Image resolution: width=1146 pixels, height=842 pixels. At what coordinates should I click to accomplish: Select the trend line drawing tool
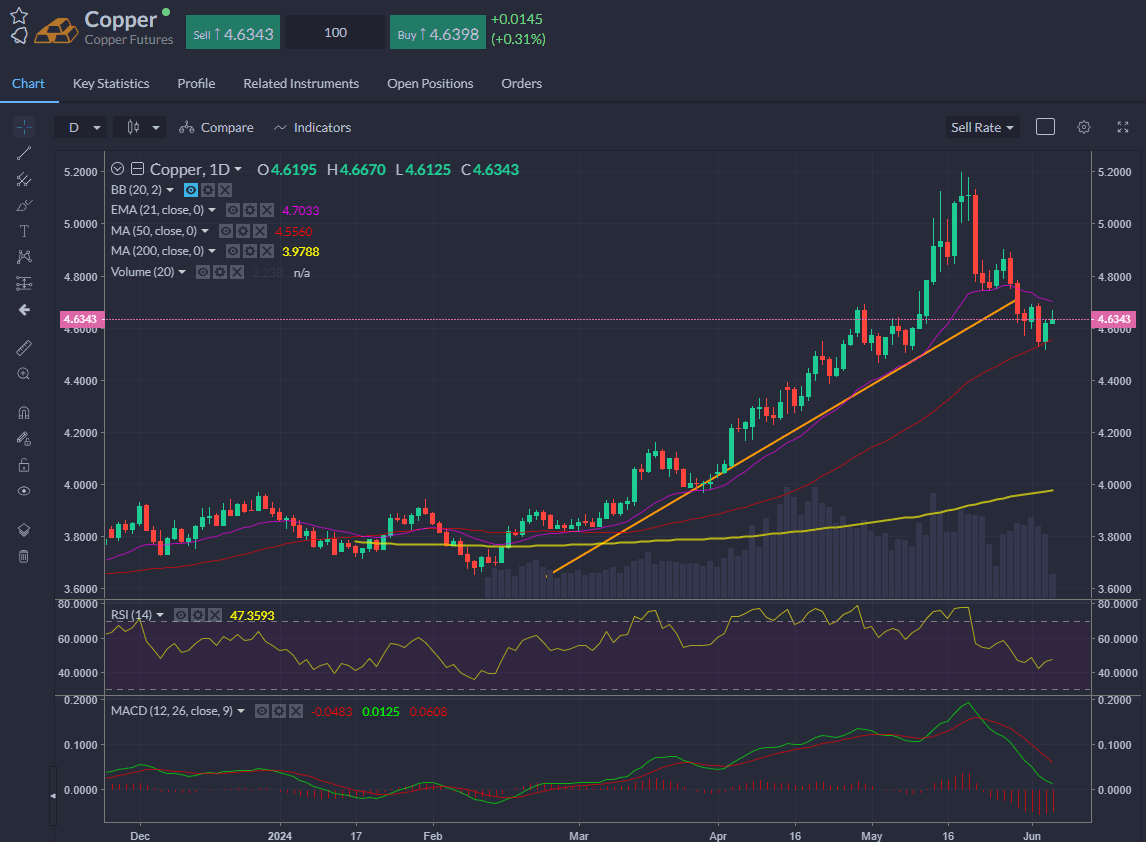[x=24, y=153]
